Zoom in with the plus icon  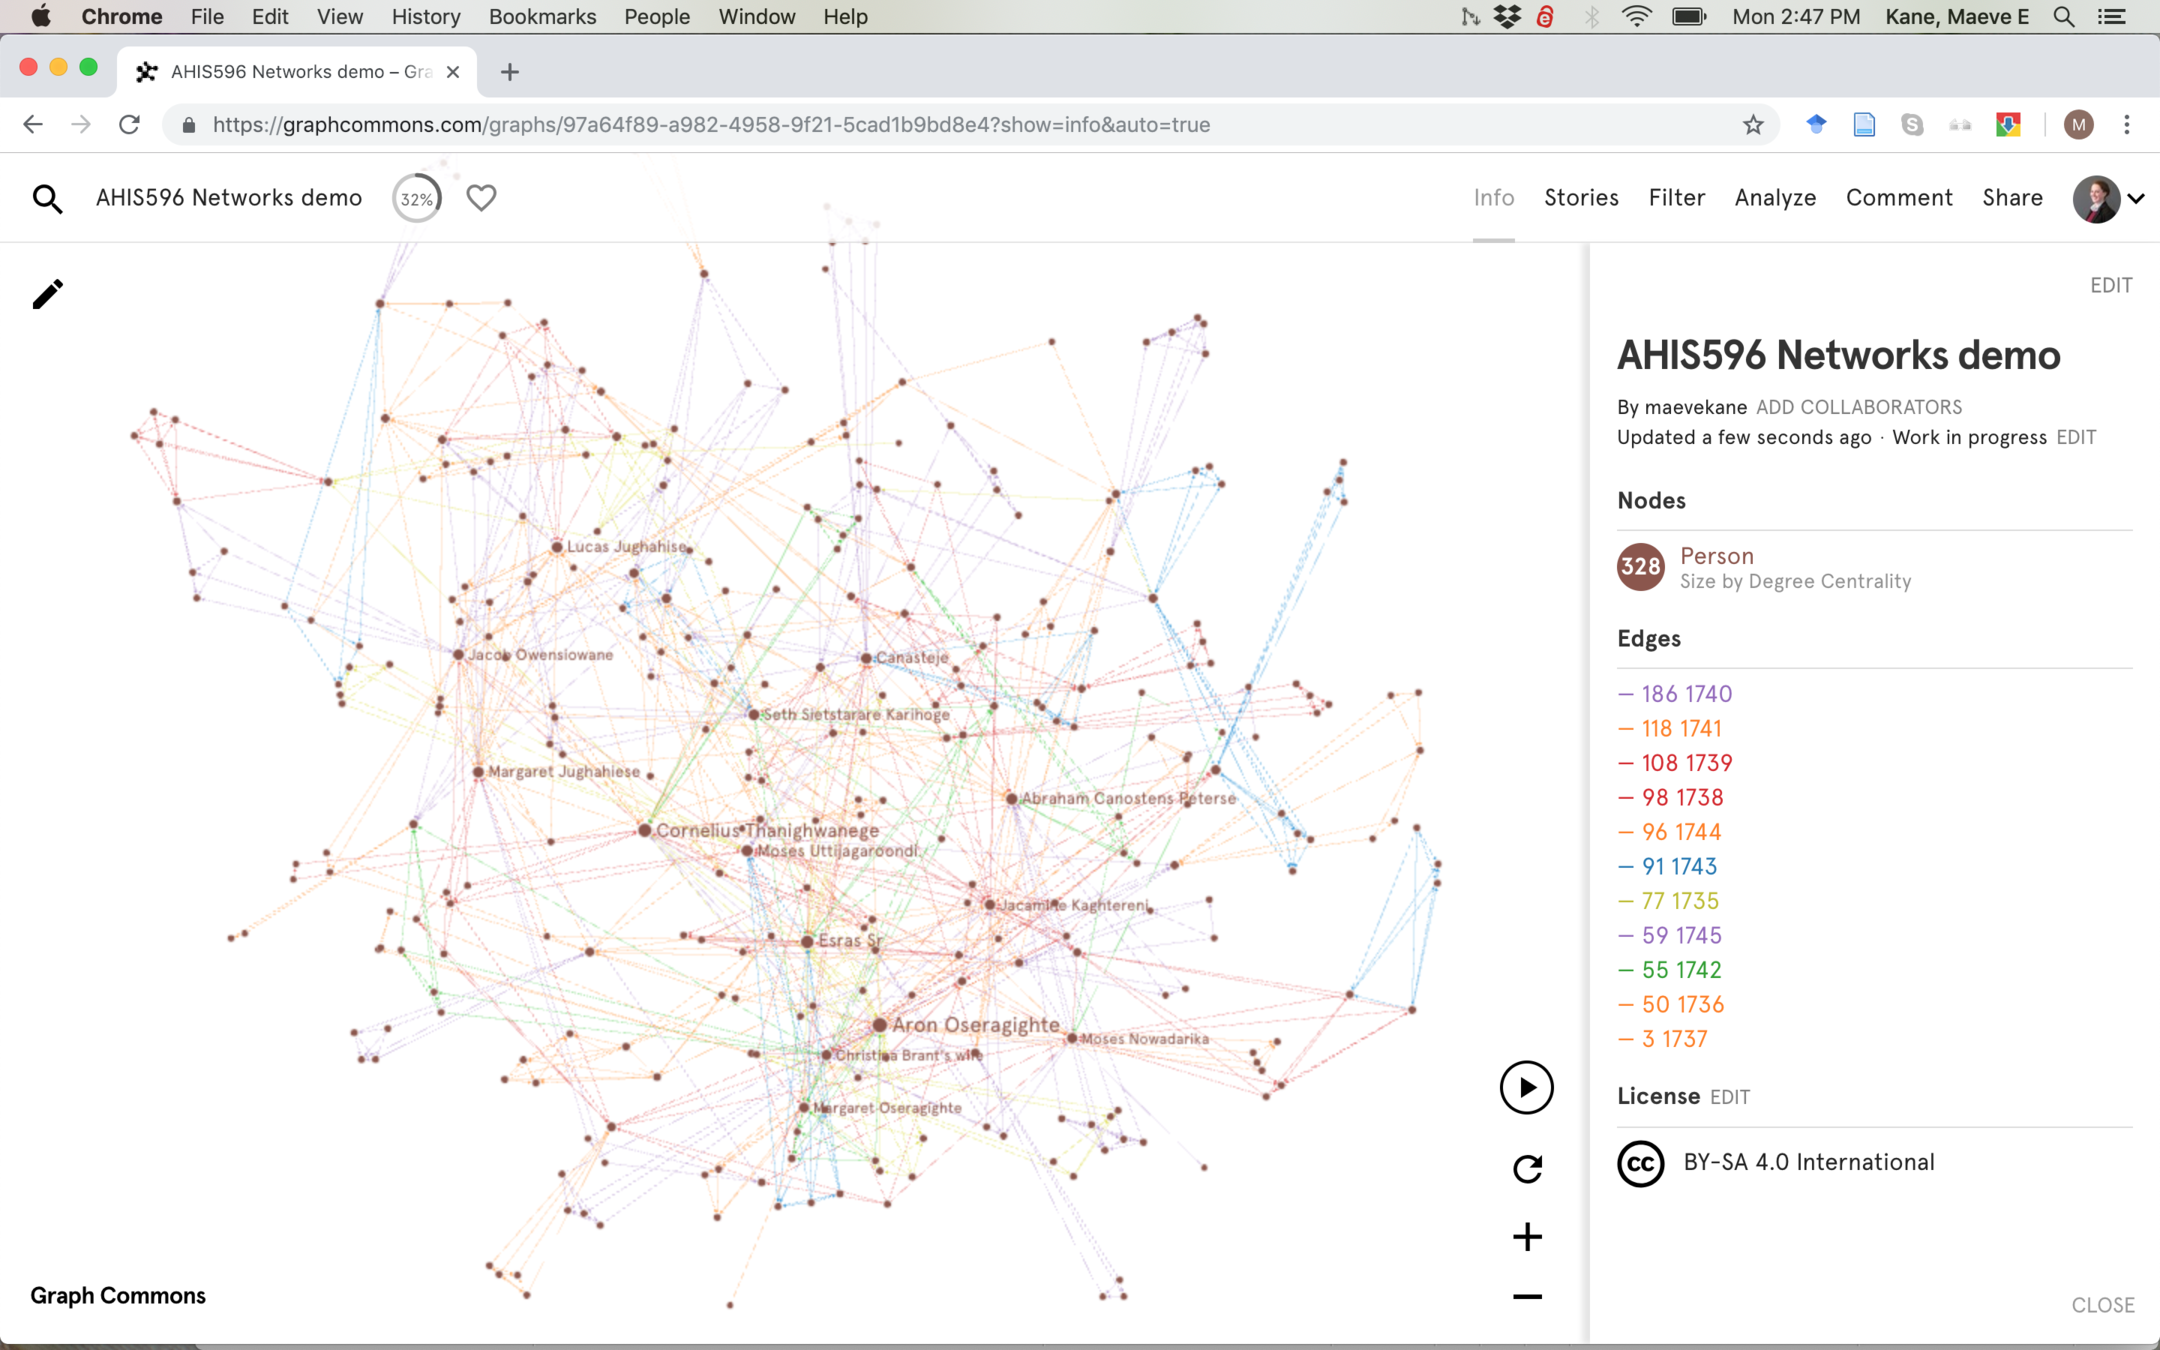coord(1527,1237)
